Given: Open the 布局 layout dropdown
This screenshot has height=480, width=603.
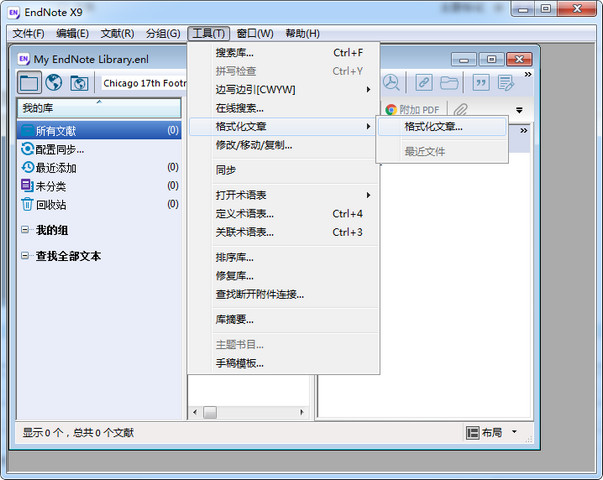Looking at the screenshot, I should (491, 432).
